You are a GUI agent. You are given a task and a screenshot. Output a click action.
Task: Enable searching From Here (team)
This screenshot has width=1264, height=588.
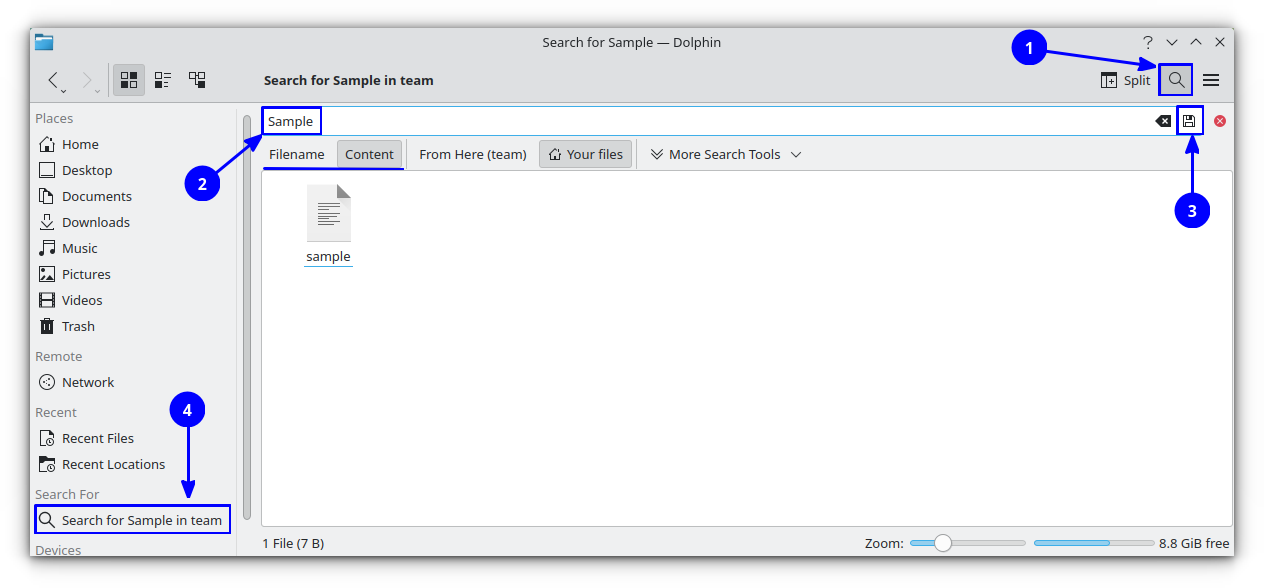point(472,154)
